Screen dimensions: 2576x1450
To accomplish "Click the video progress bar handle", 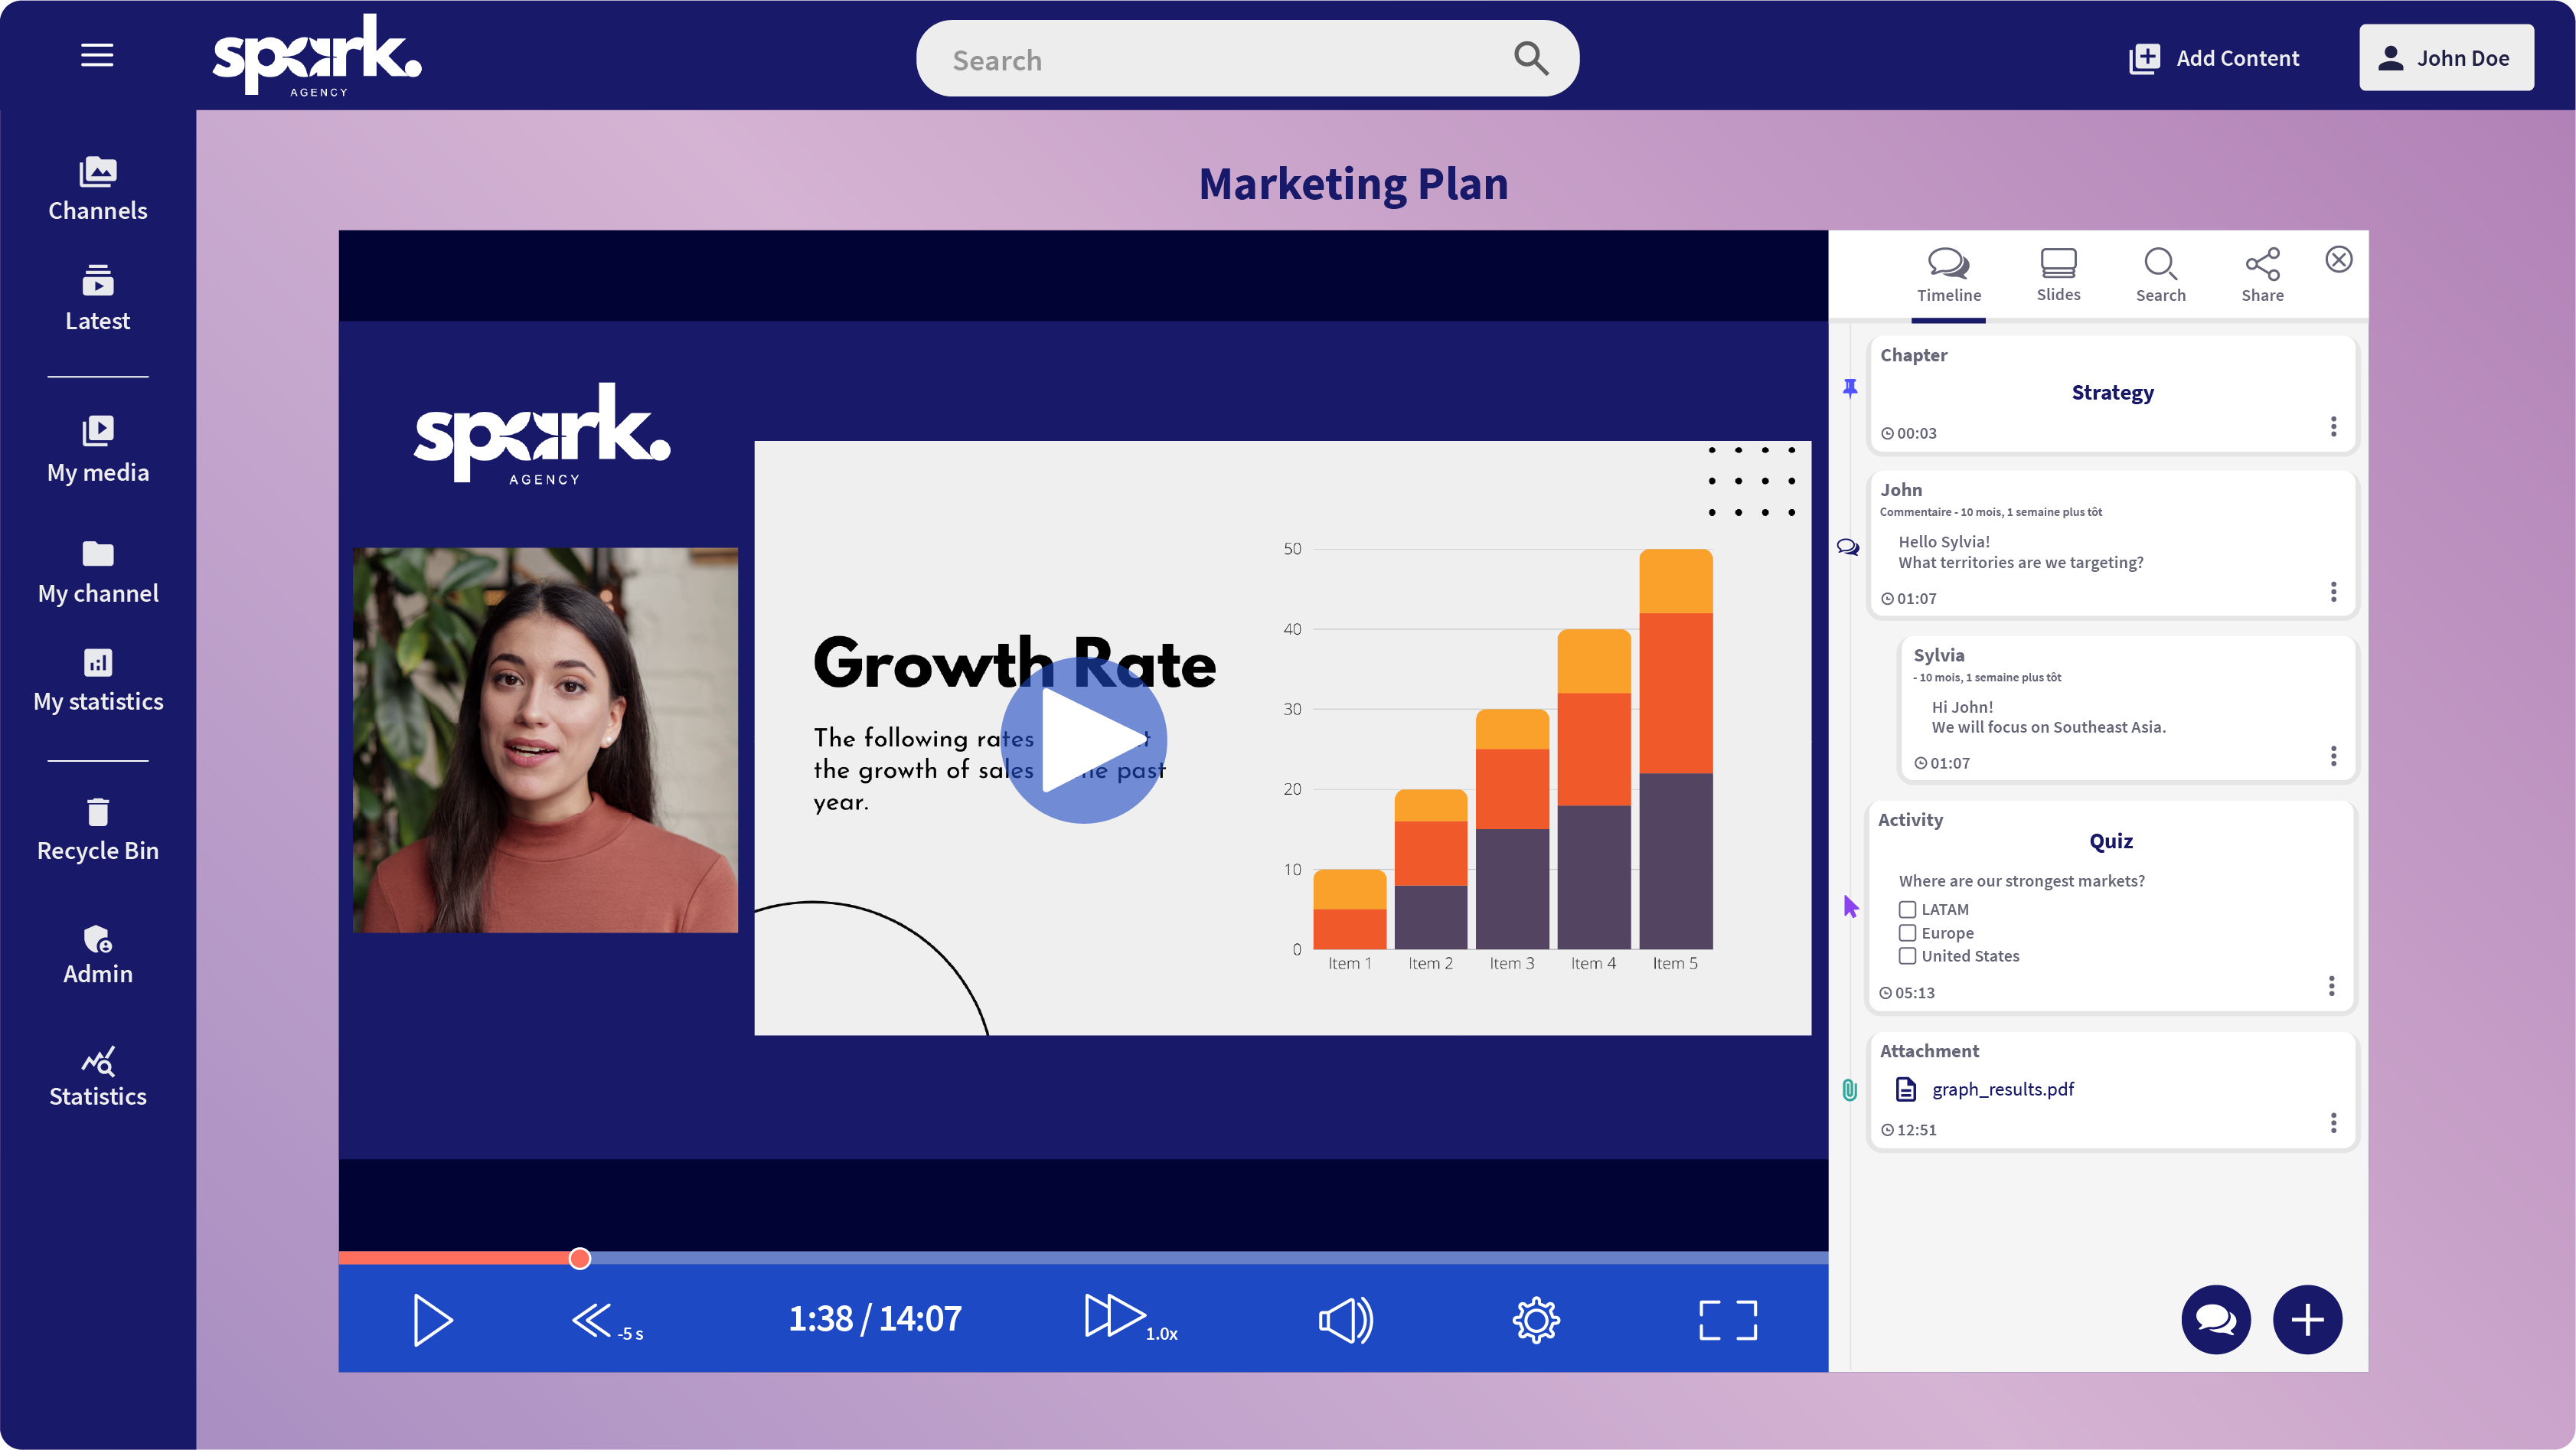I will click(580, 1258).
